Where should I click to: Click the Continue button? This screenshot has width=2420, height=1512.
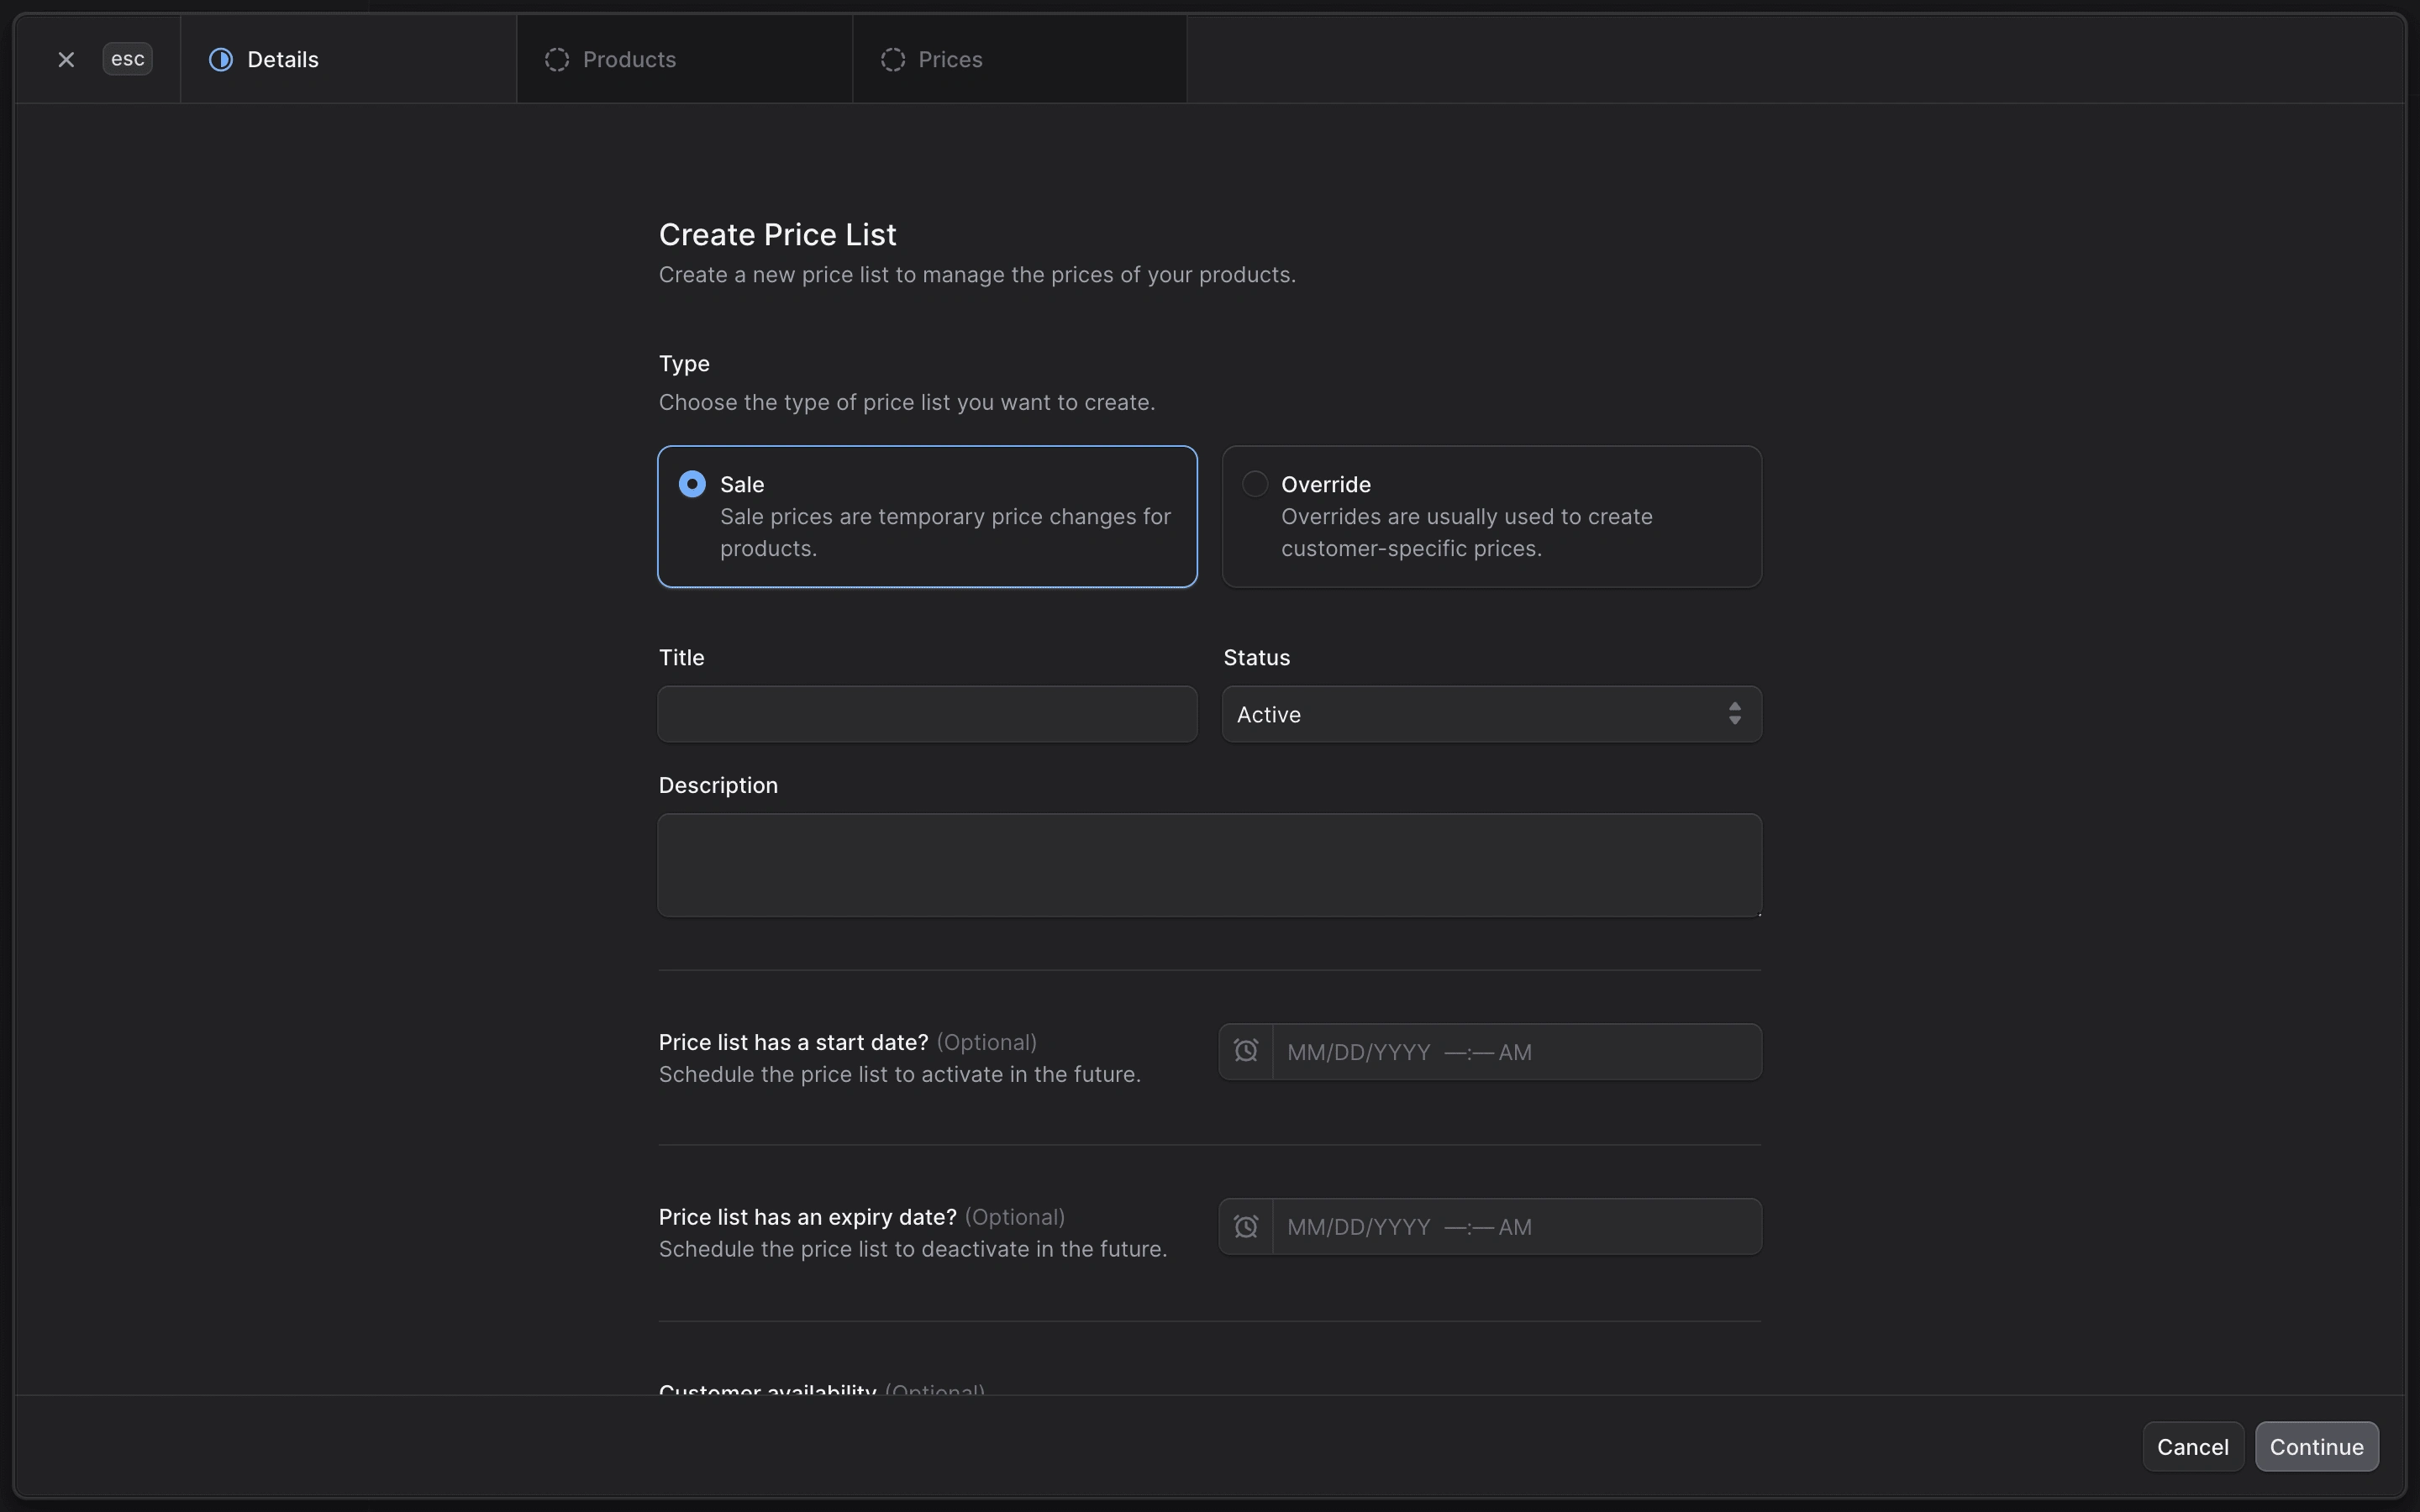[x=2317, y=1446]
